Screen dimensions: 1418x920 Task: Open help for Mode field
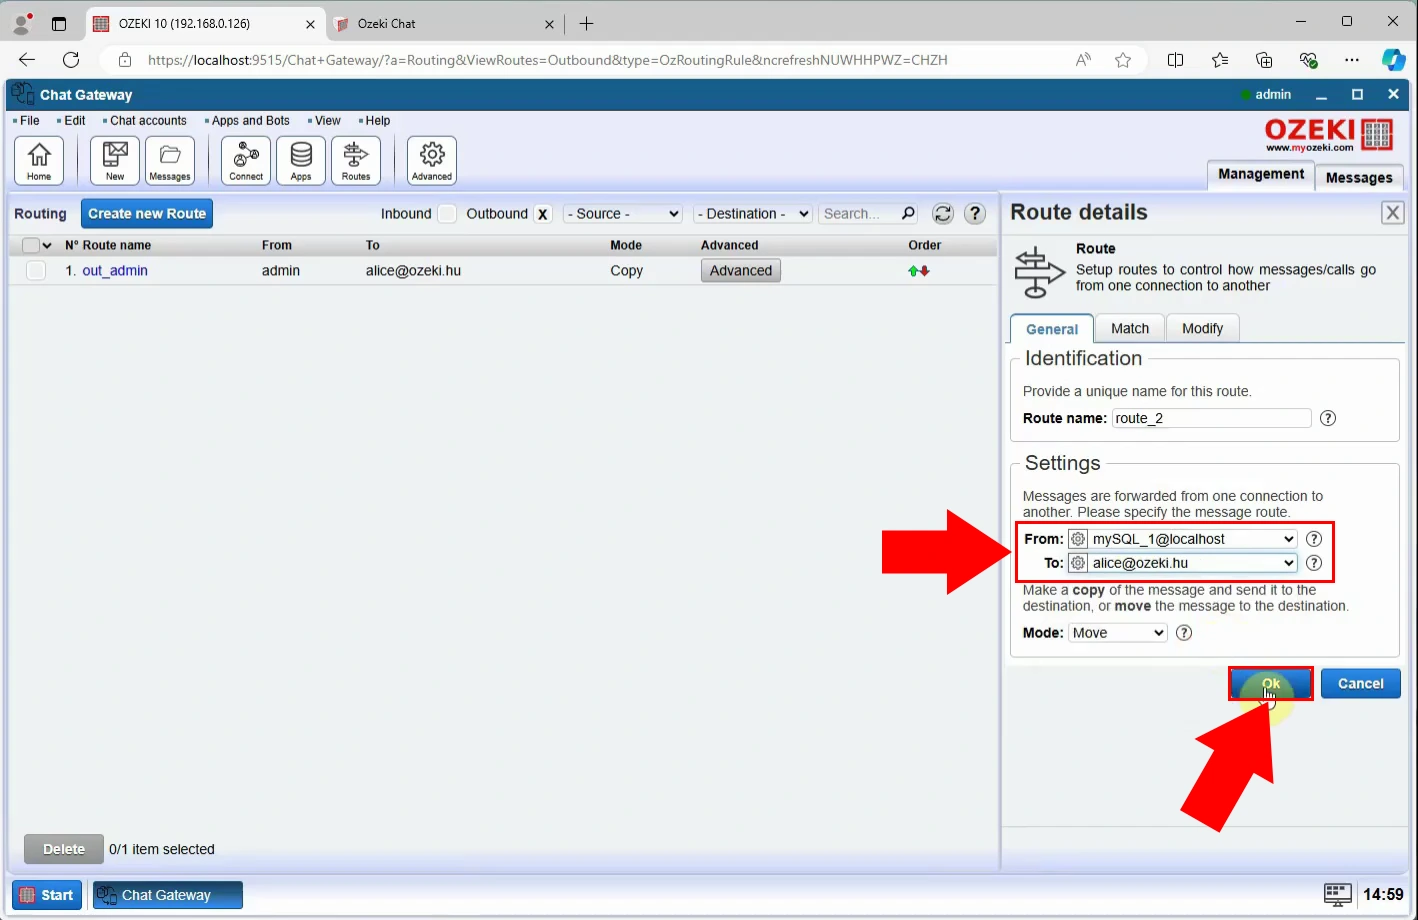pyautogui.click(x=1184, y=633)
